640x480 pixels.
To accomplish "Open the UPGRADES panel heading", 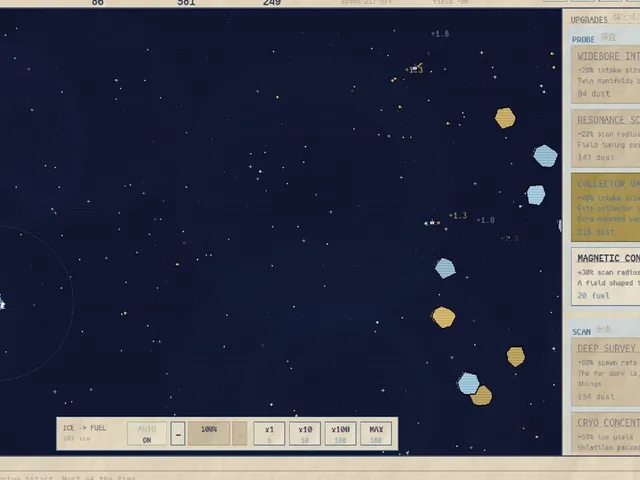I will pos(589,20).
